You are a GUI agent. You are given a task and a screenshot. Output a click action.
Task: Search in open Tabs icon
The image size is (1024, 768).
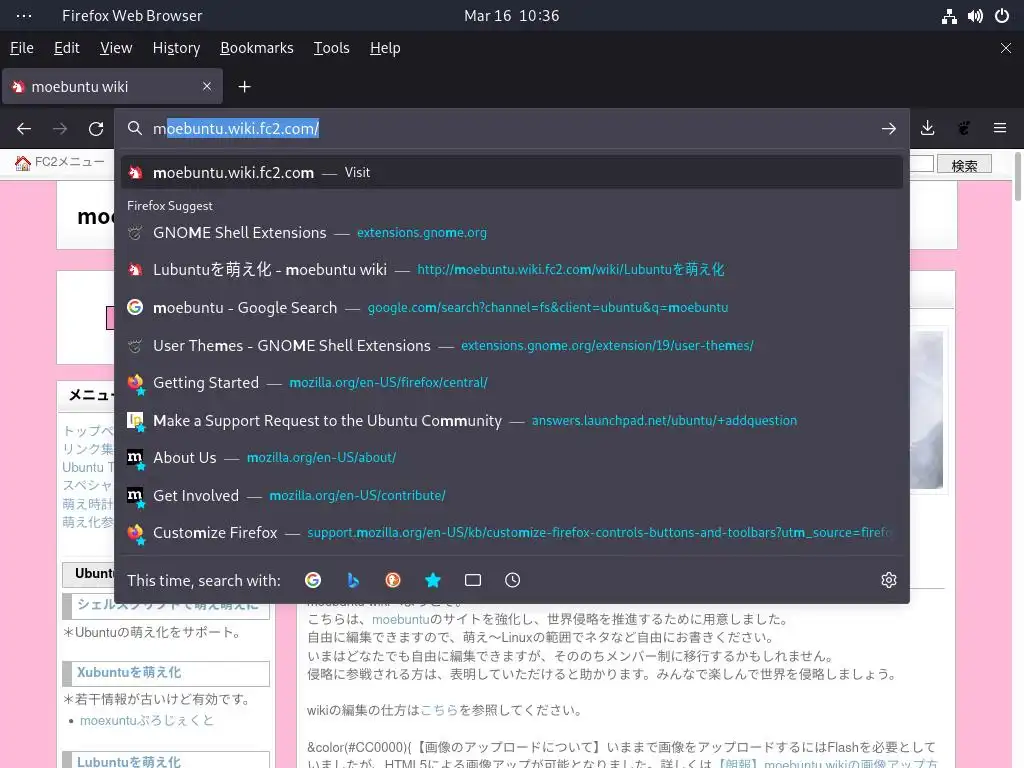point(473,580)
